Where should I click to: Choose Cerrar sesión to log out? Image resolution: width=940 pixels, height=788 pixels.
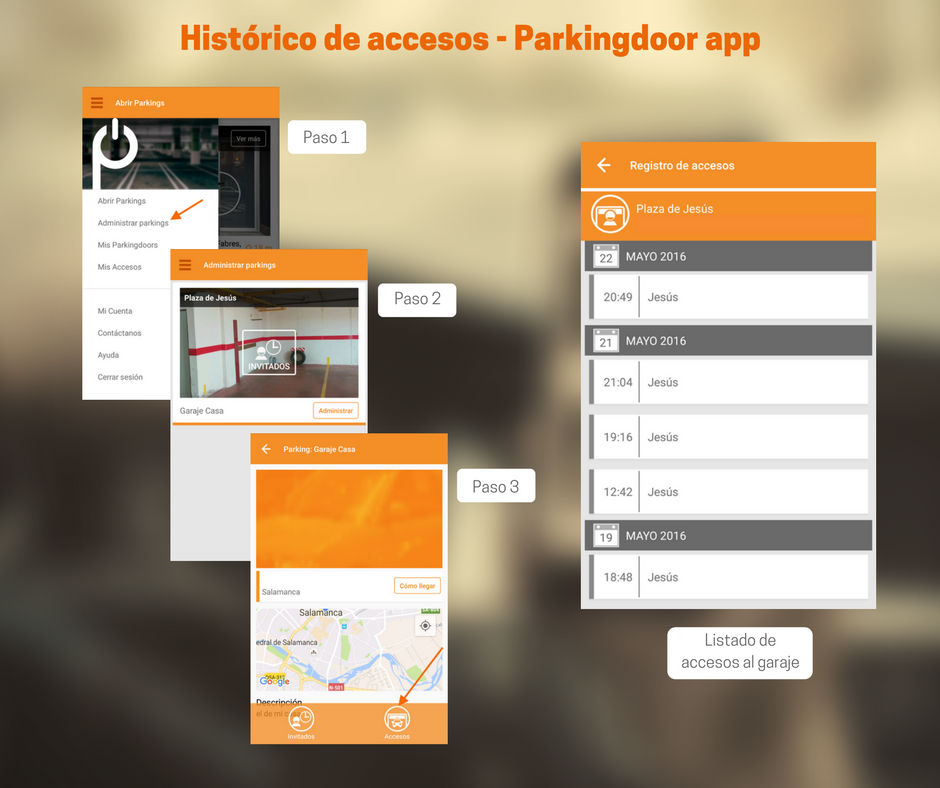pos(120,377)
